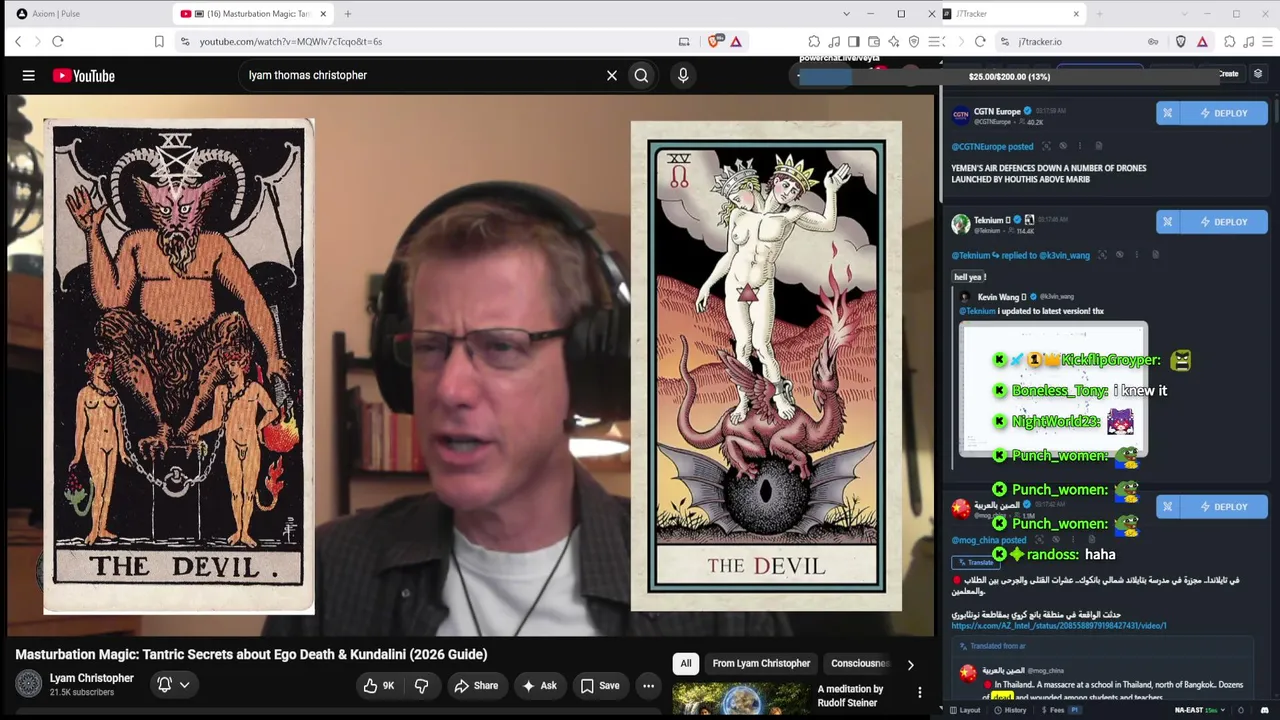Hide the CGTN Europe post with eye icon
This screenshot has height=720, width=1280.
click(1063, 146)
